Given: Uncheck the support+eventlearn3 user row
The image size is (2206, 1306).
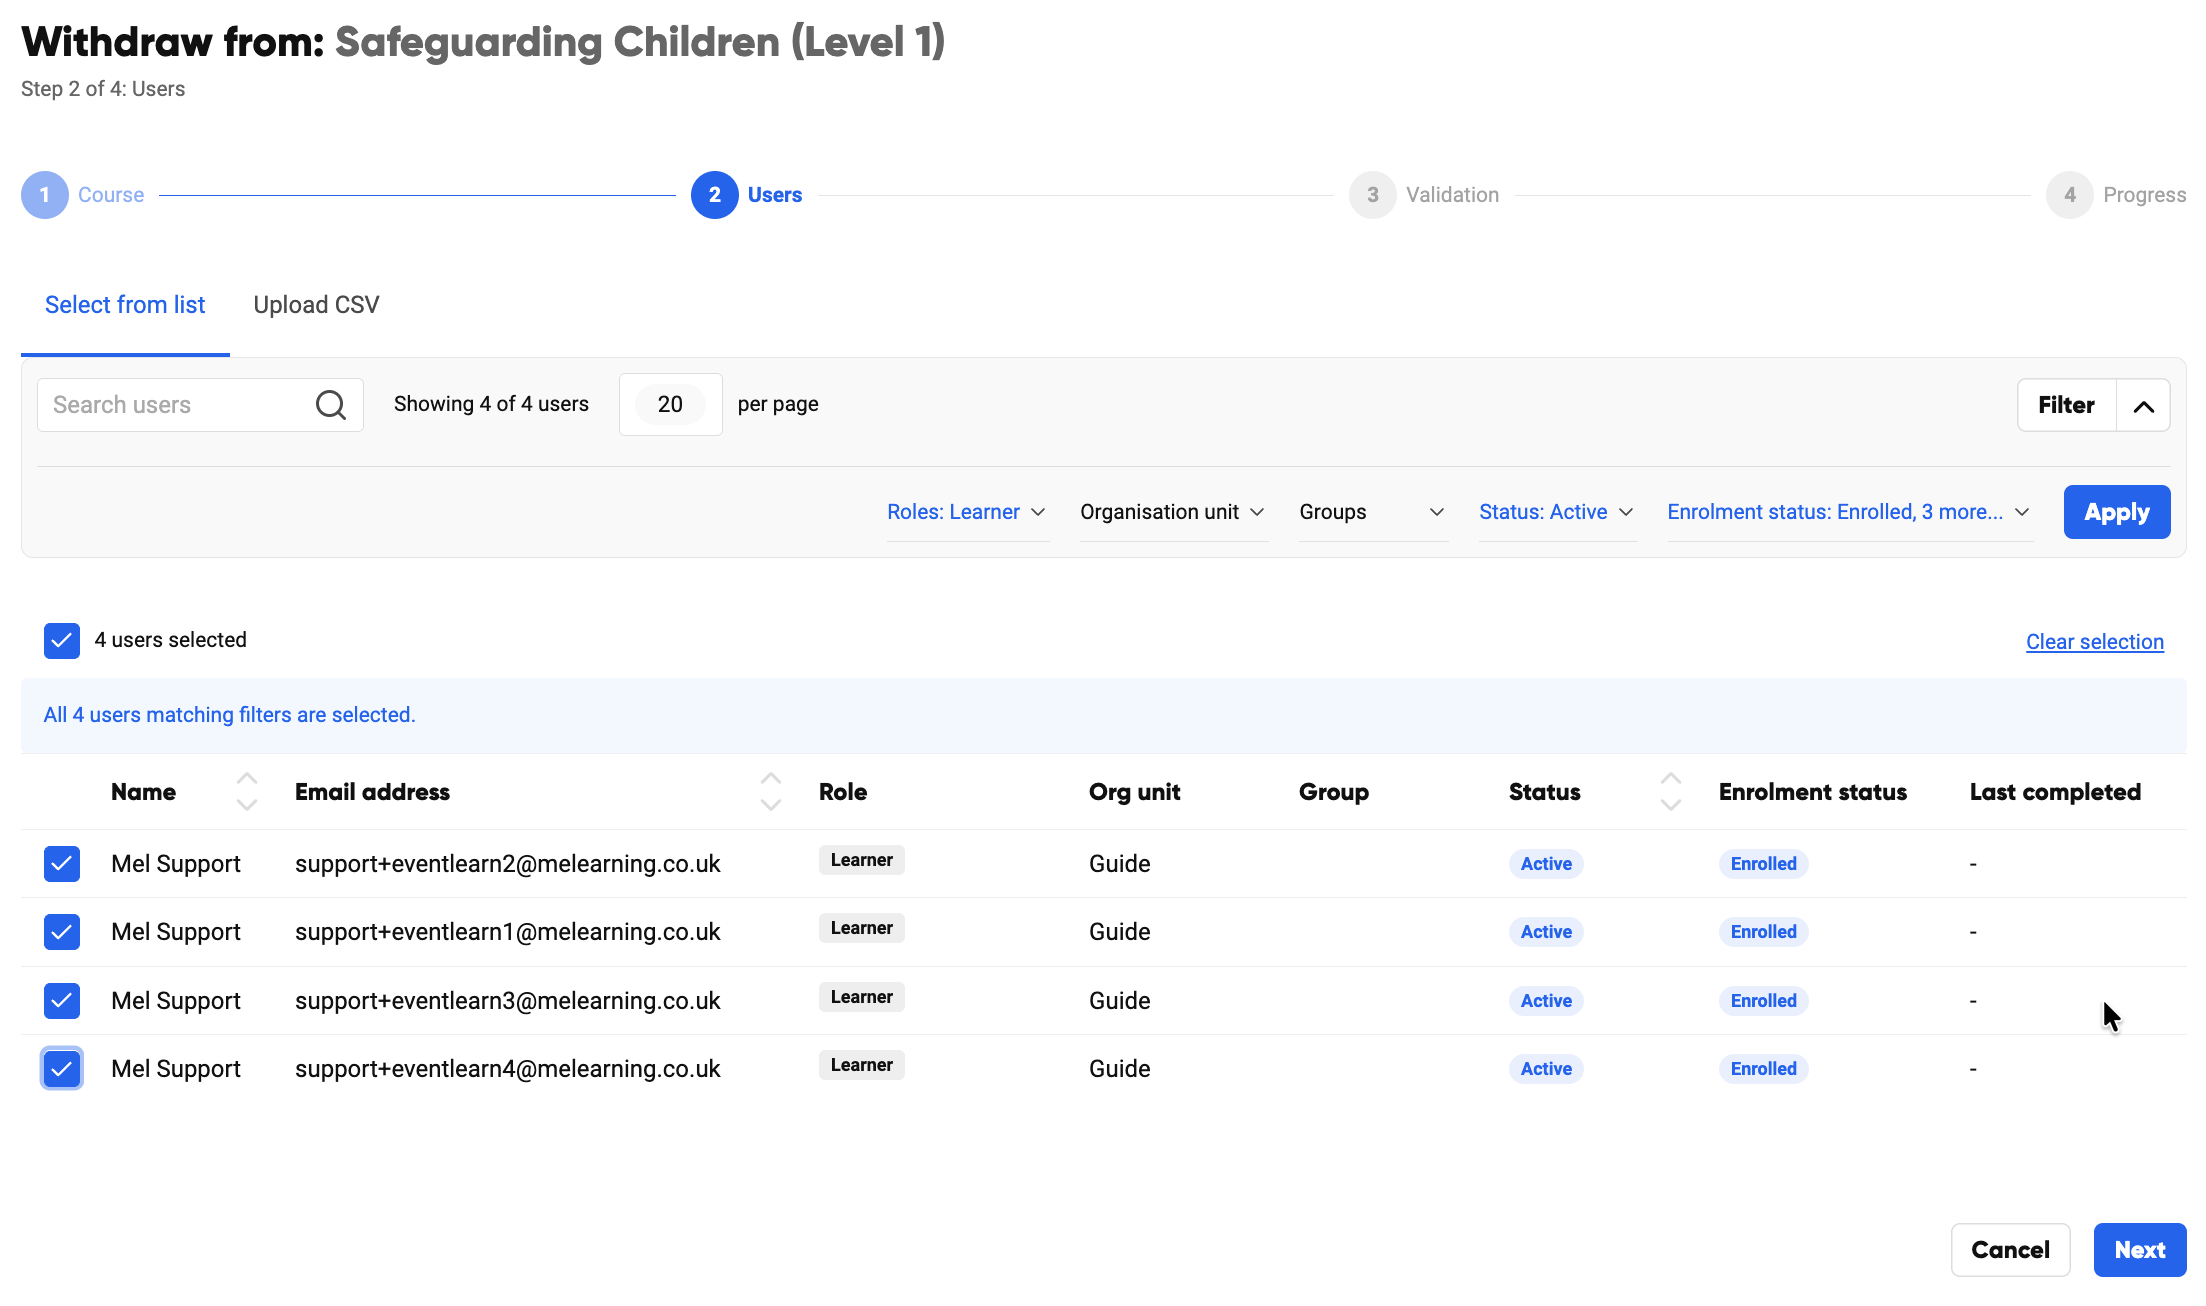Looking at the screenshot, I should [x=62, y=1001].
